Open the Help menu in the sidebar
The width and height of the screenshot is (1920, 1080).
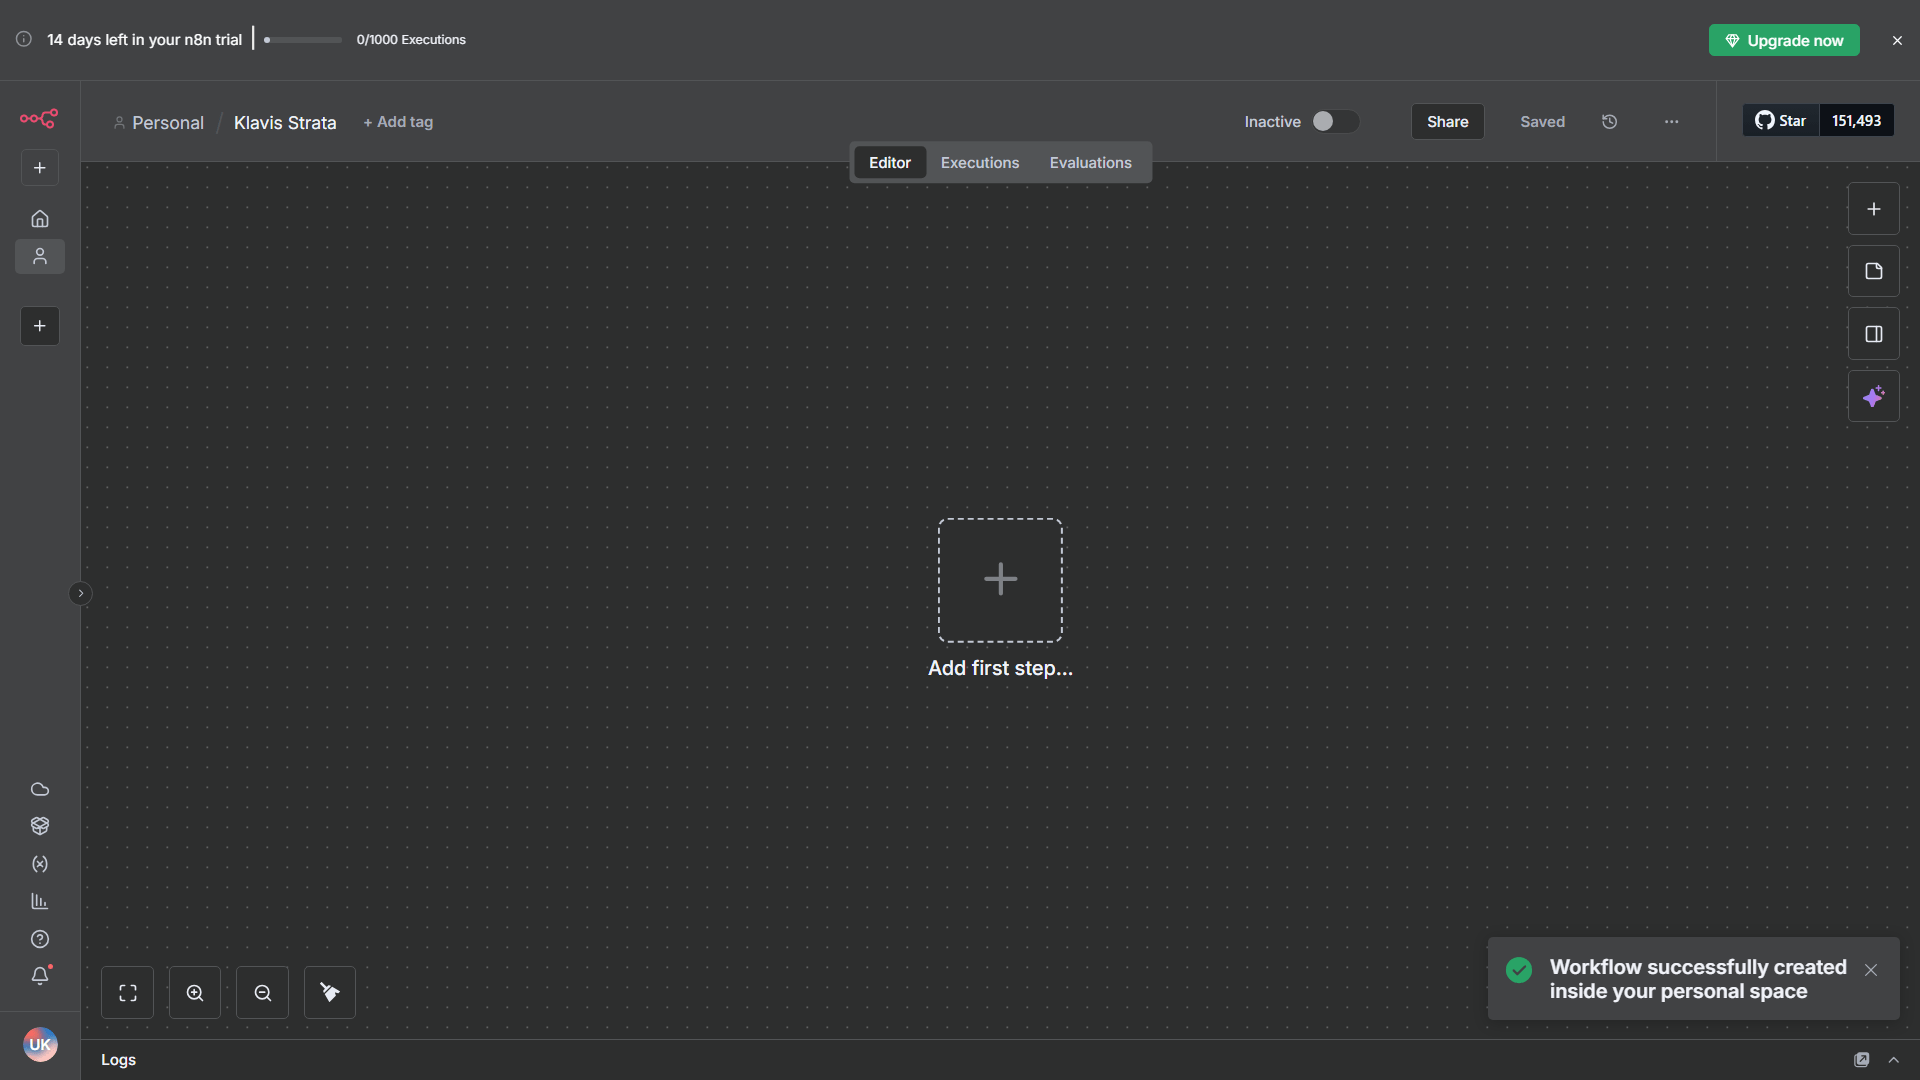40,939
